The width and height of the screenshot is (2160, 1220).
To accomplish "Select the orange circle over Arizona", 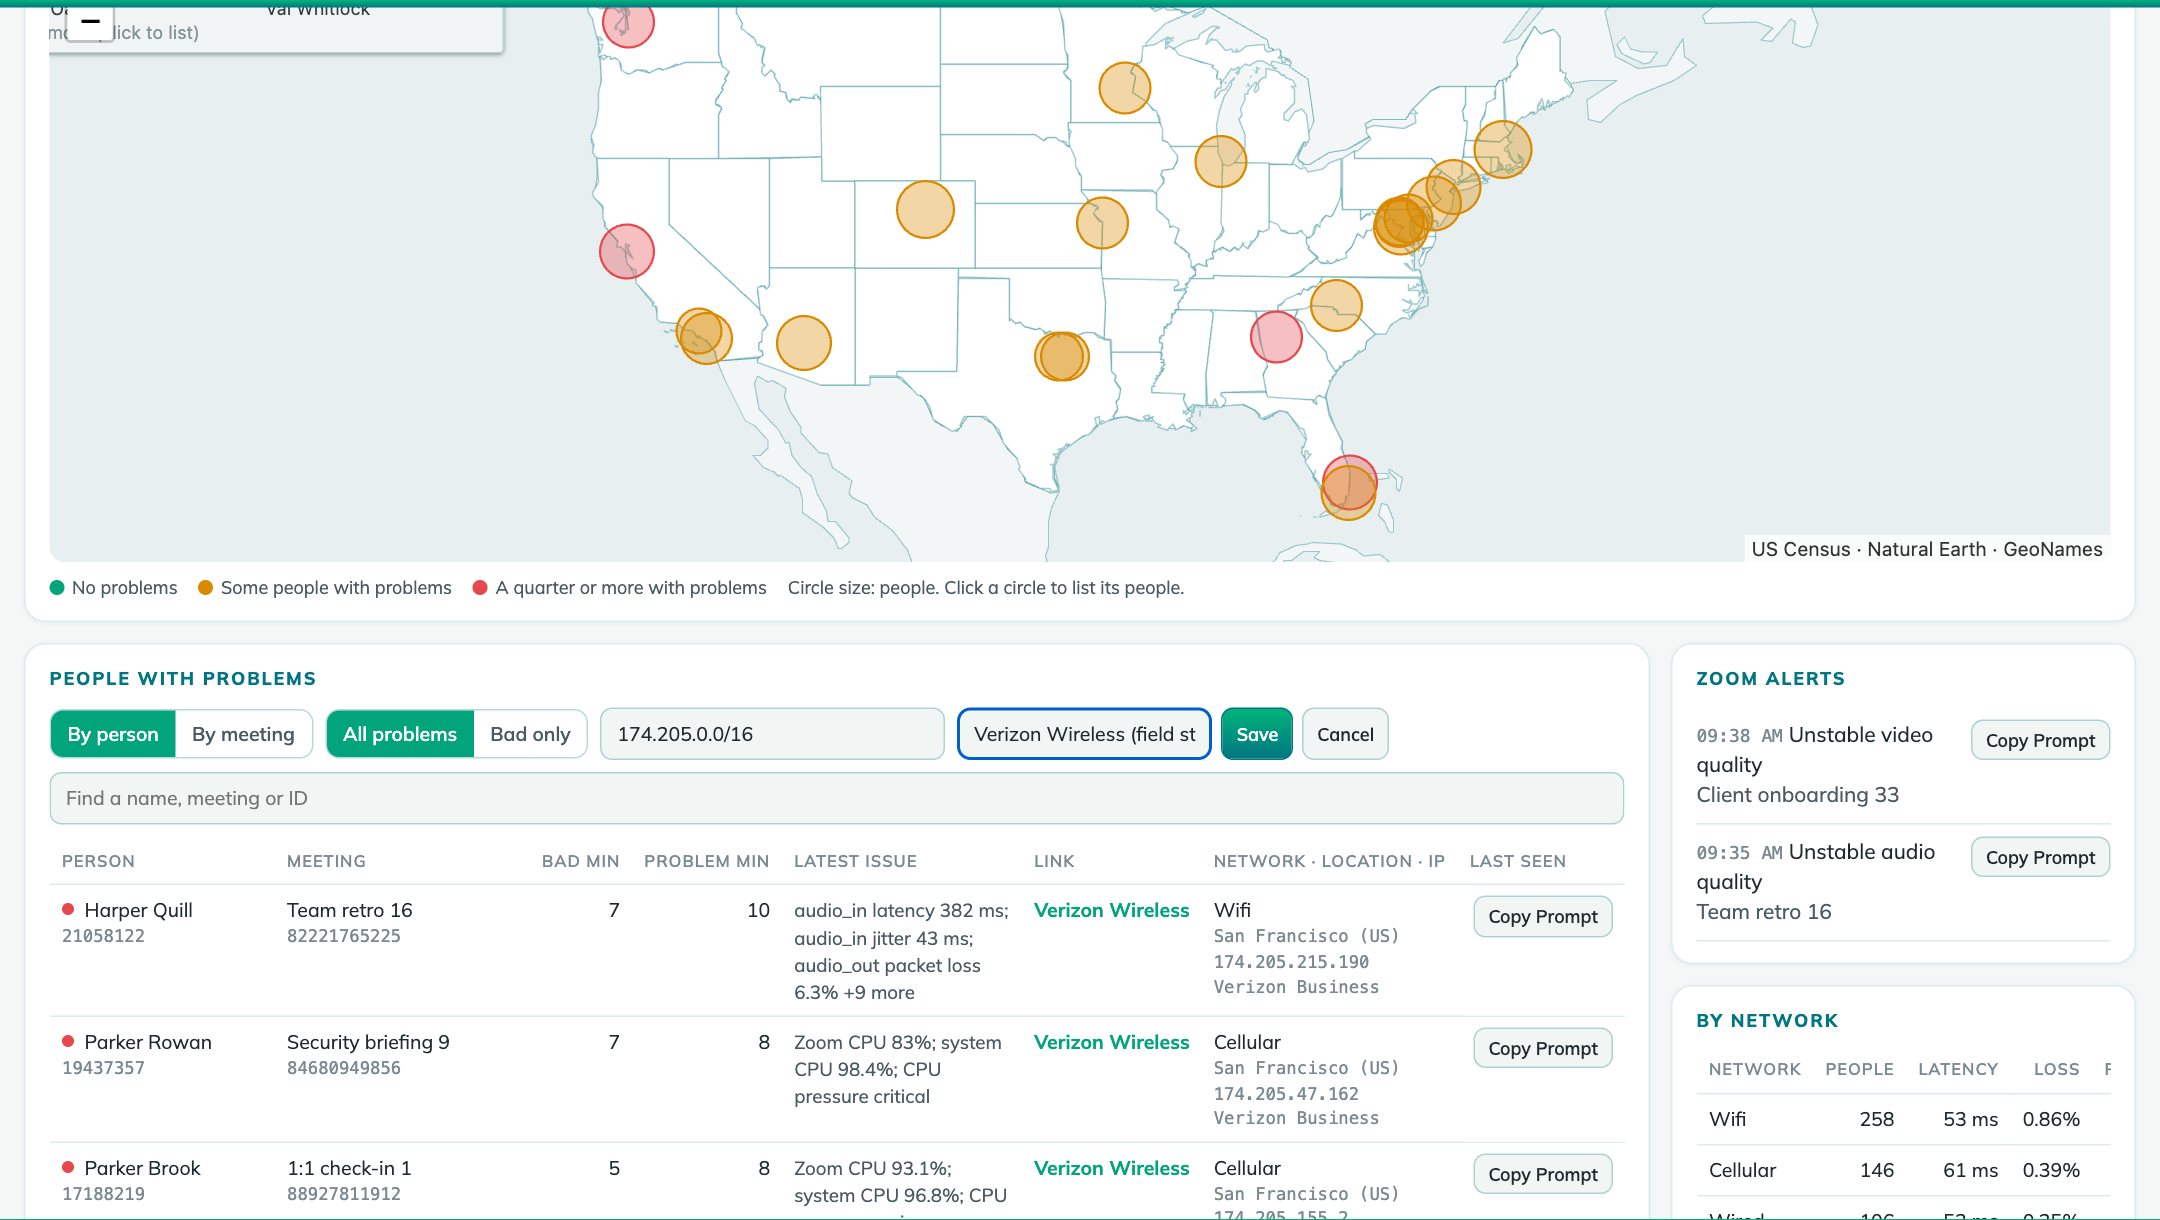I will click(804, 343).
